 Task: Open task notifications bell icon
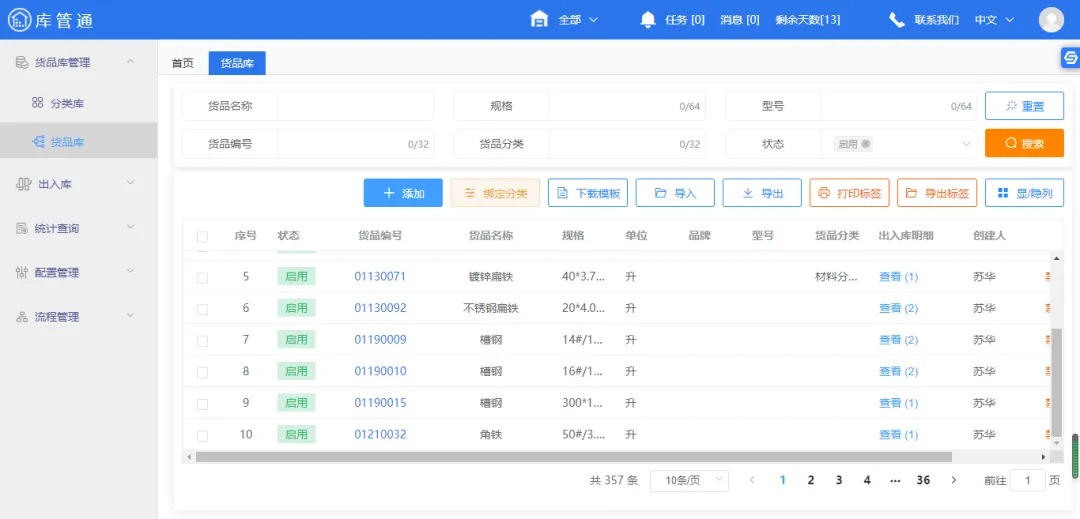[648, 19]
